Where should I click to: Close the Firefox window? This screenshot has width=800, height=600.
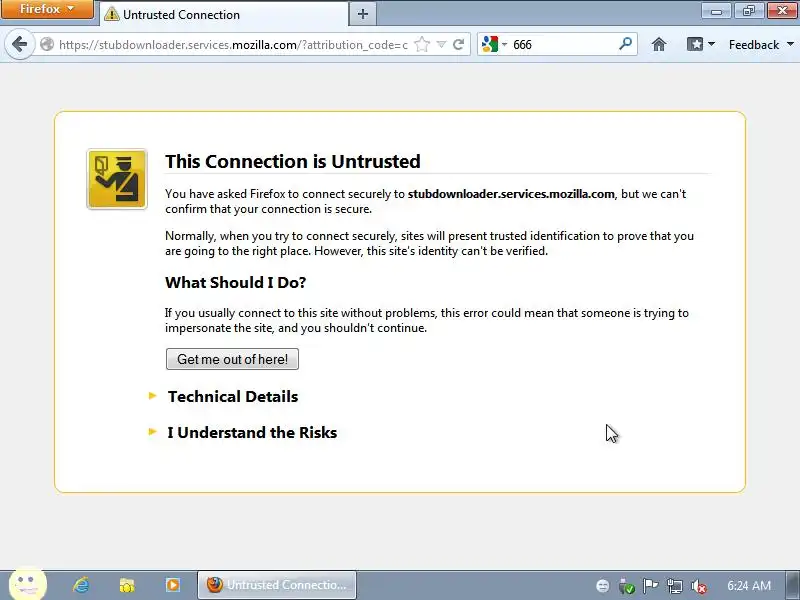pyautogui.click(x=782, y=10)
